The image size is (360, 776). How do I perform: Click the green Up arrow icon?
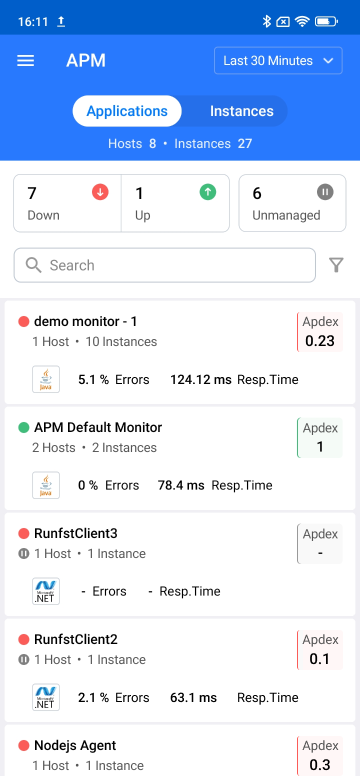tap(208, 192)
